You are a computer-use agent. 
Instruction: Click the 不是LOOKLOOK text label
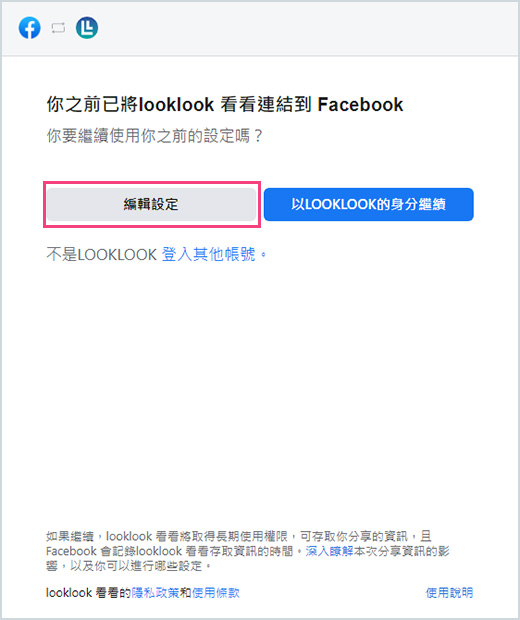[x=102, y=255]
